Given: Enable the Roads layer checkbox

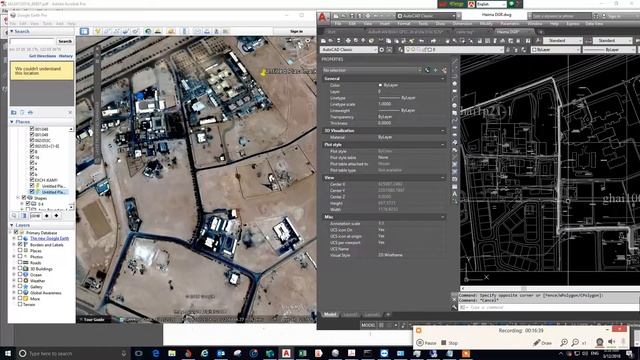Looking at the screenshot, I should [20, 262].
